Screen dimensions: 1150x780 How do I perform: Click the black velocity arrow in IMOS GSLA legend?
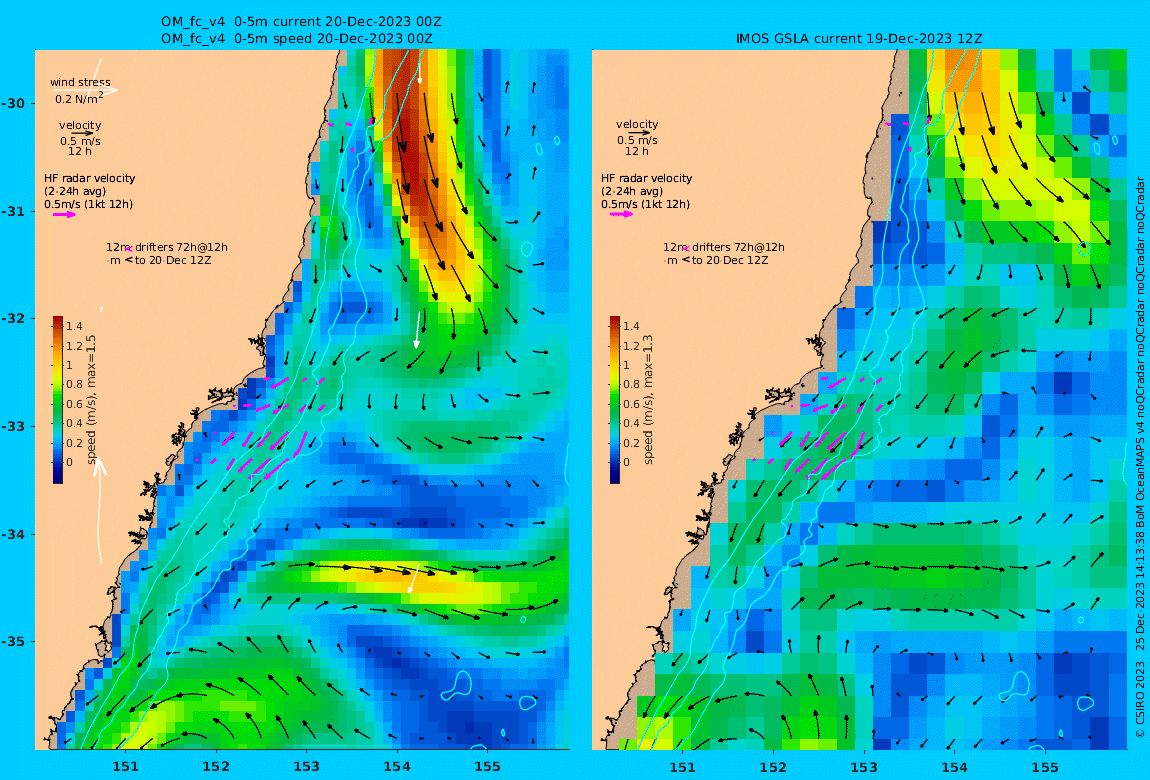click(638, 133)
